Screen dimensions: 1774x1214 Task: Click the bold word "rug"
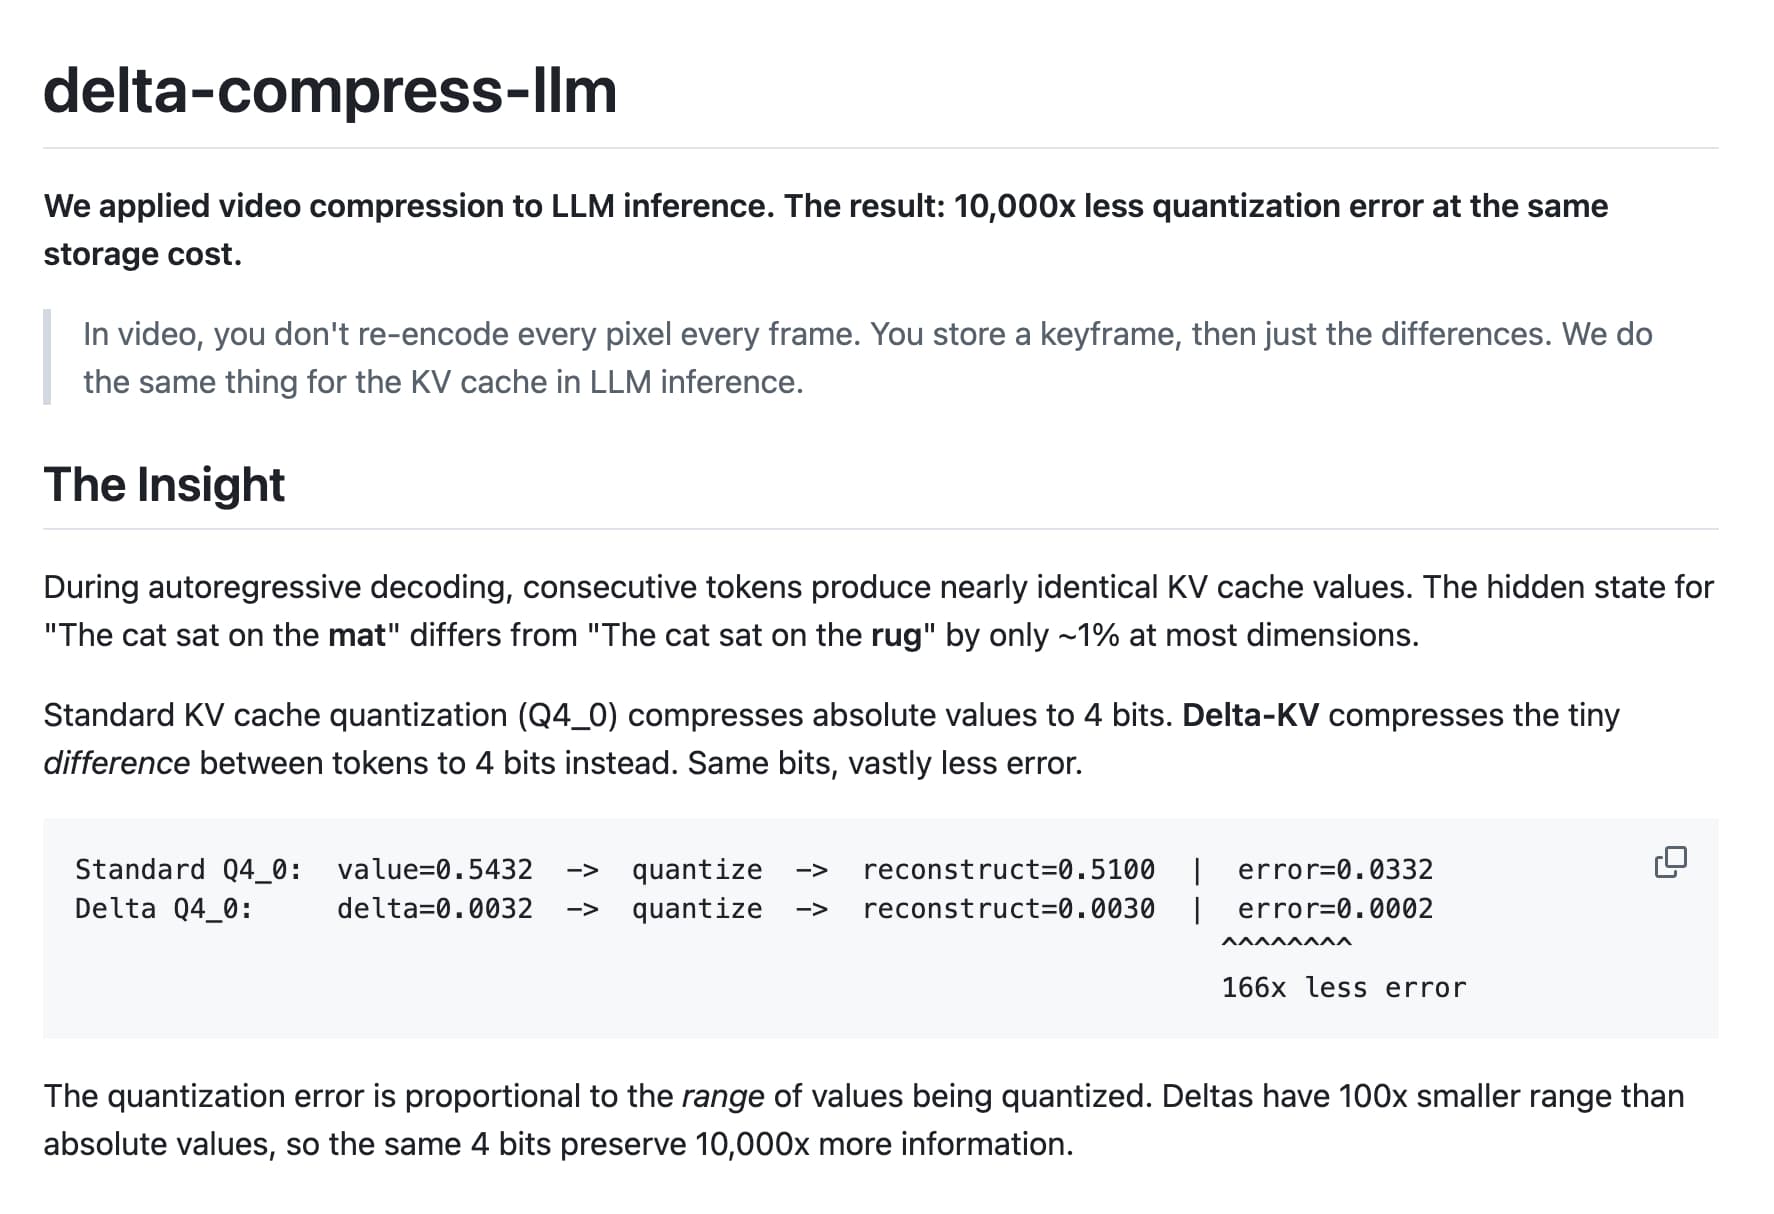point(896,635)
